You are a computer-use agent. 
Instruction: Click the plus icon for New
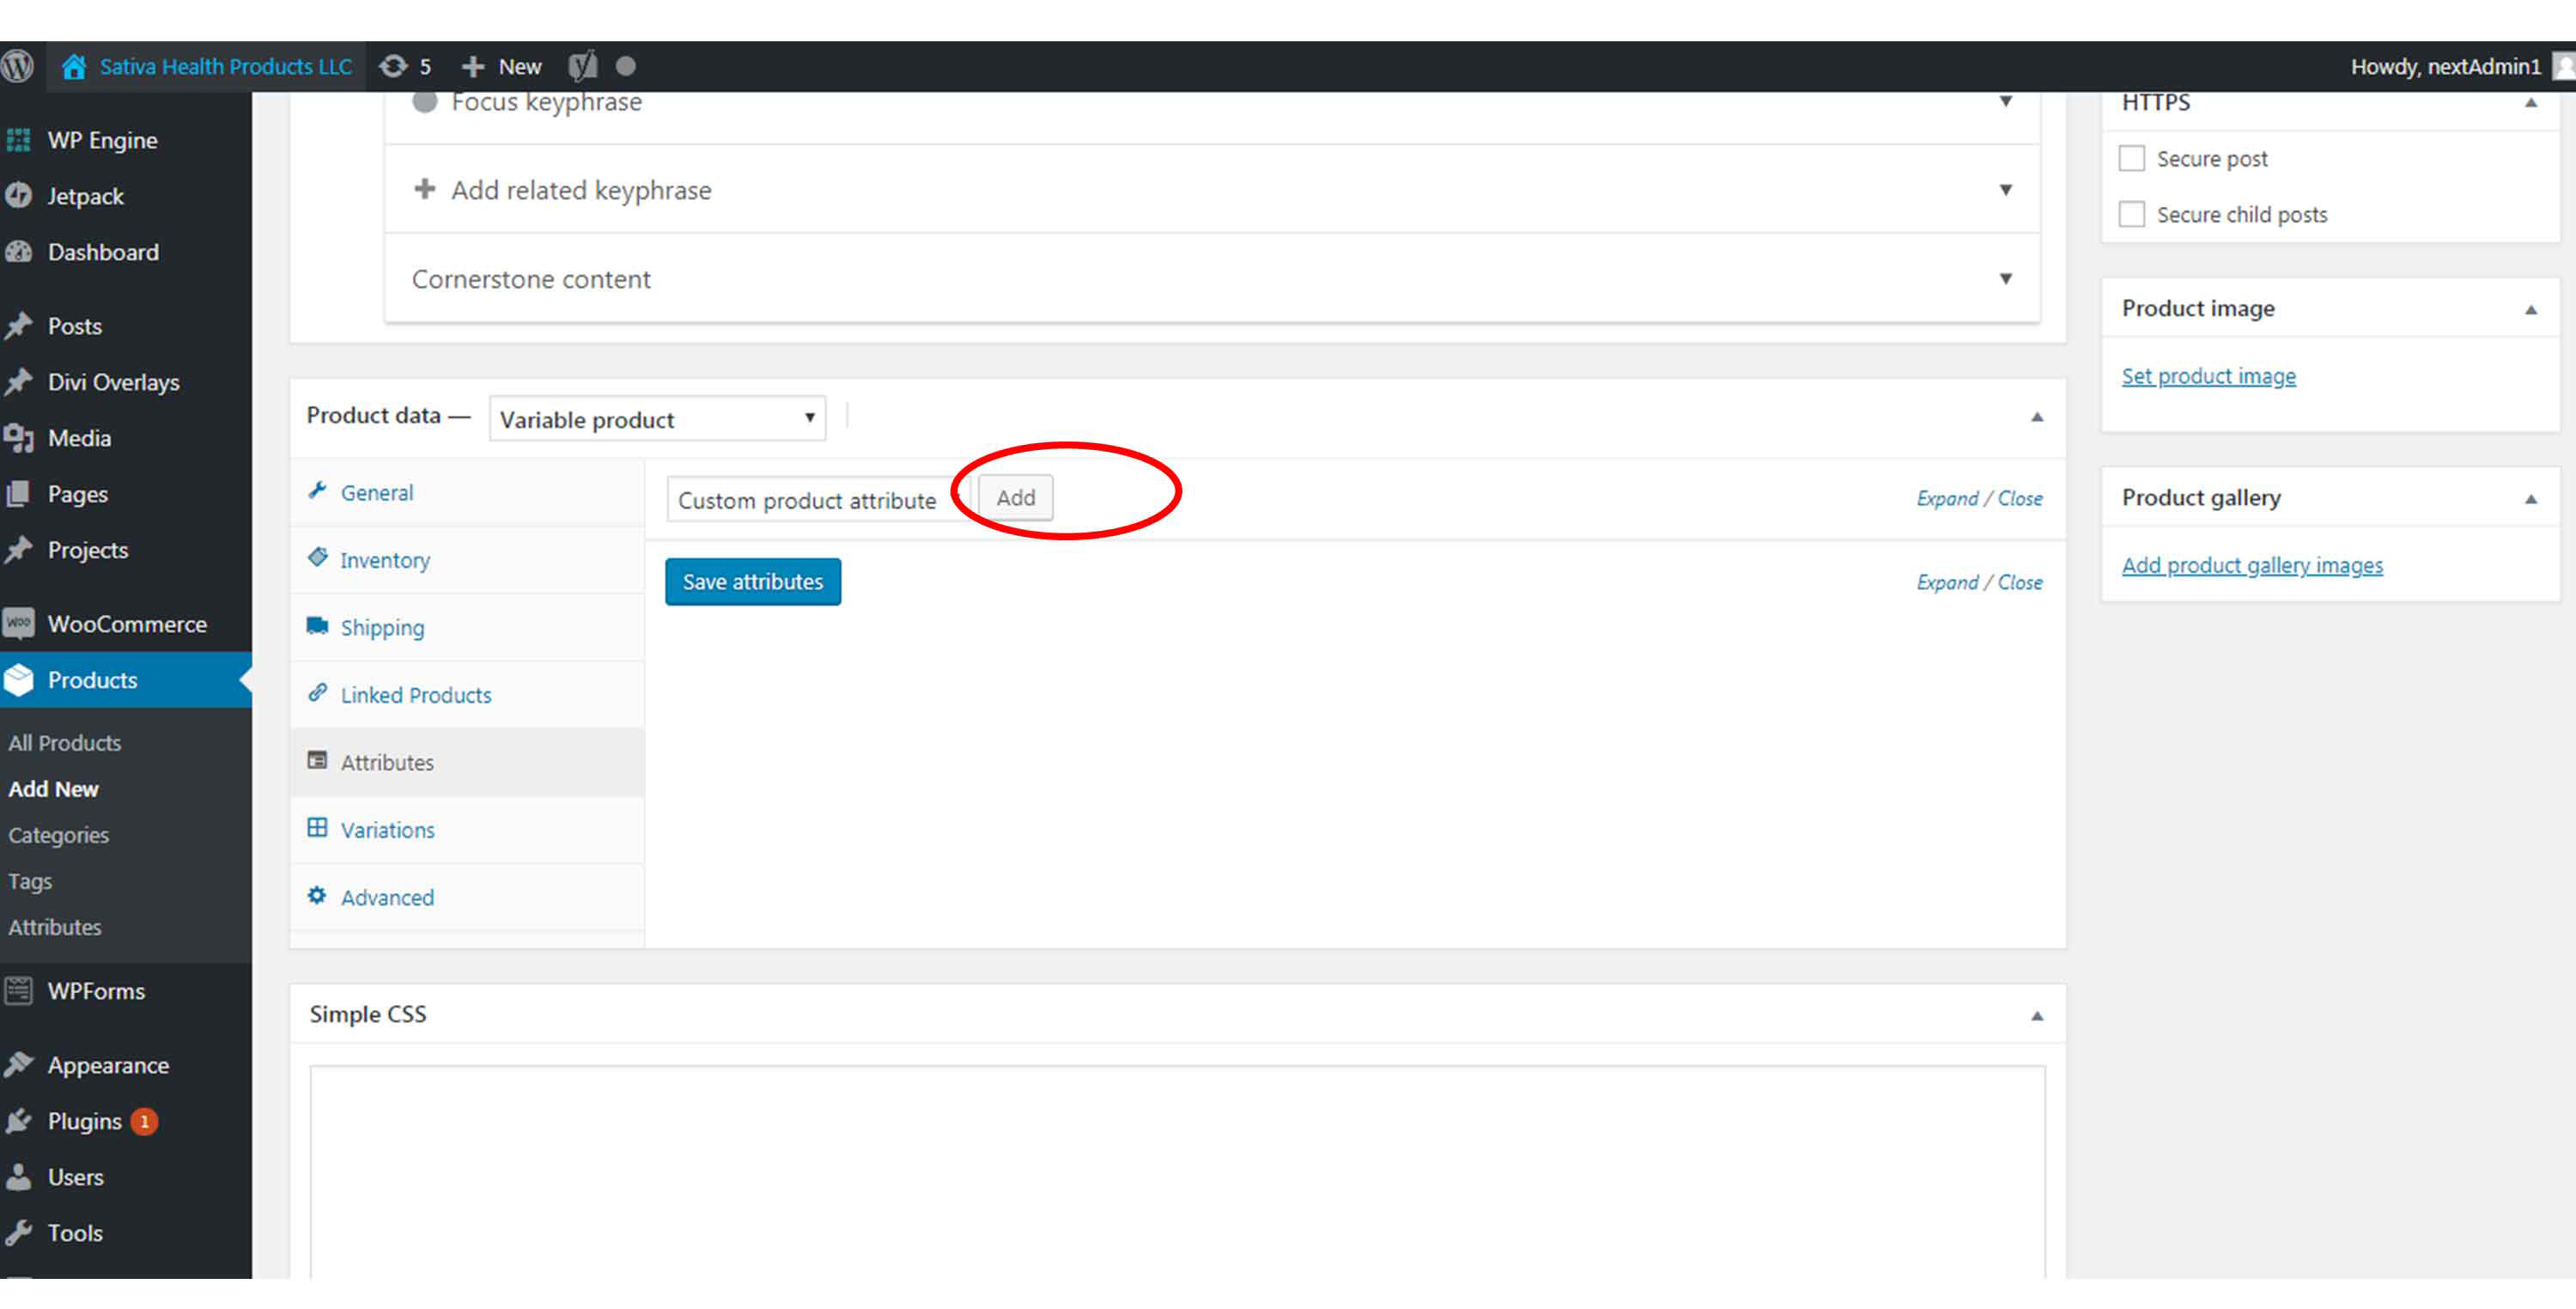coord(473,66)
